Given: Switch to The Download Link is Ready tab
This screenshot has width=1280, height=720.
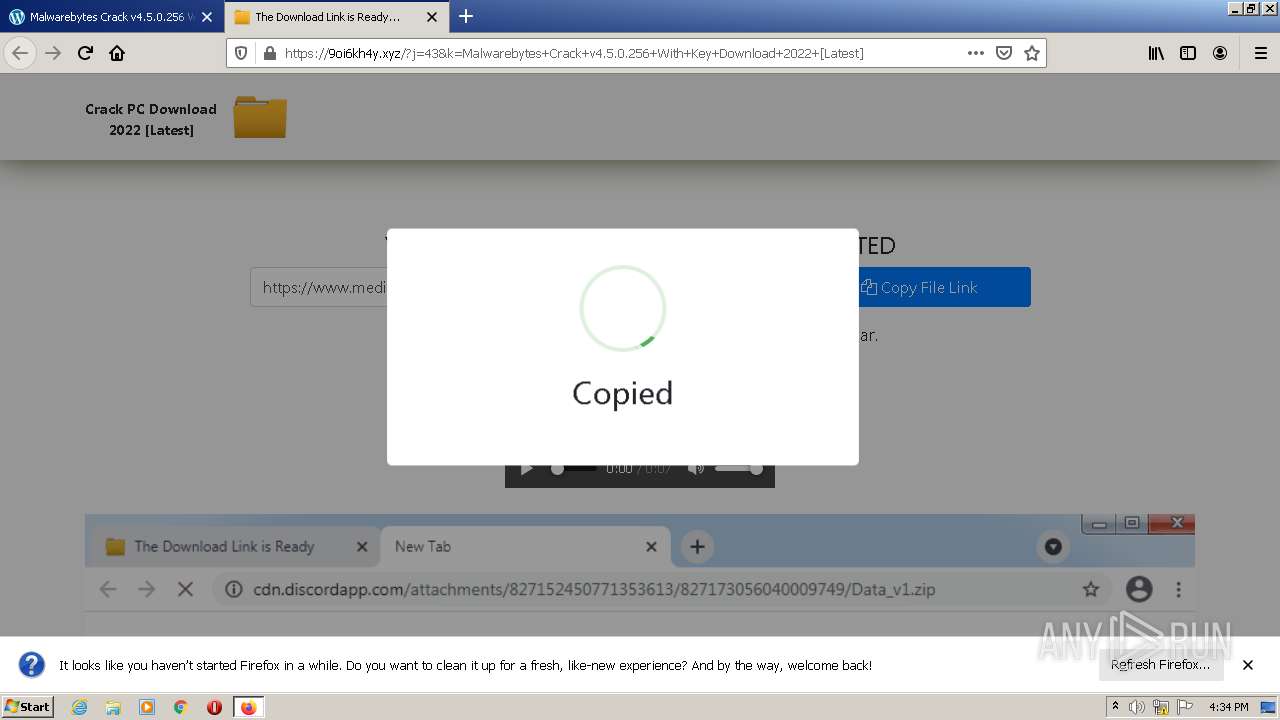Looking at the screenshot, I should pyautogui.click(x=336, y=17).
